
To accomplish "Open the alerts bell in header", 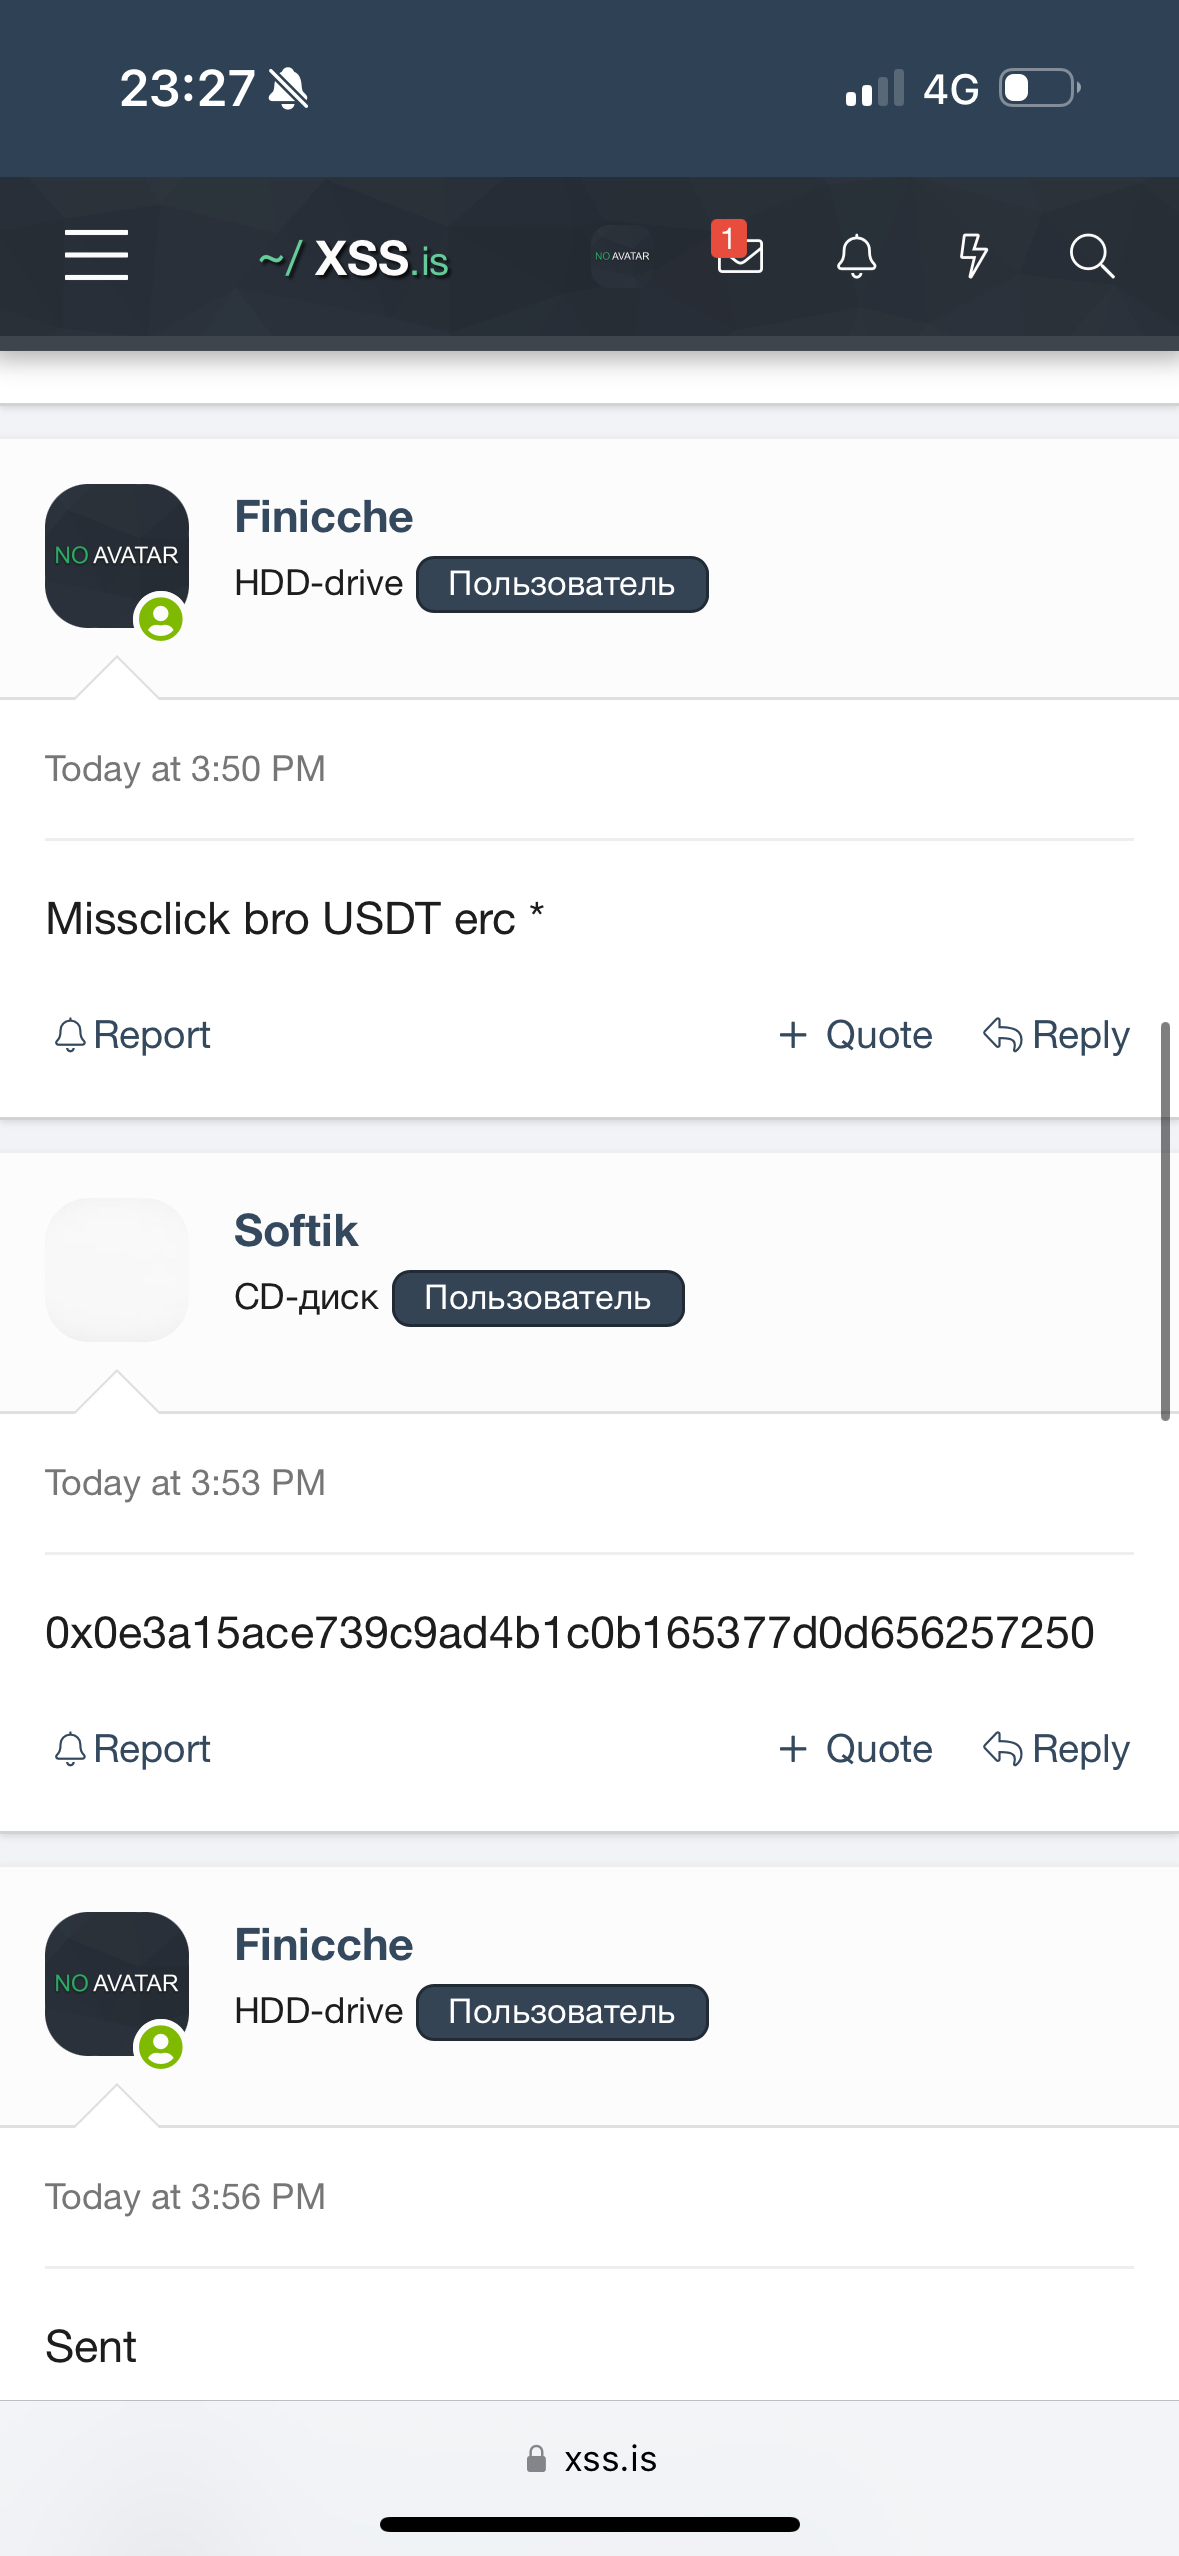I will tap(856, 256).
